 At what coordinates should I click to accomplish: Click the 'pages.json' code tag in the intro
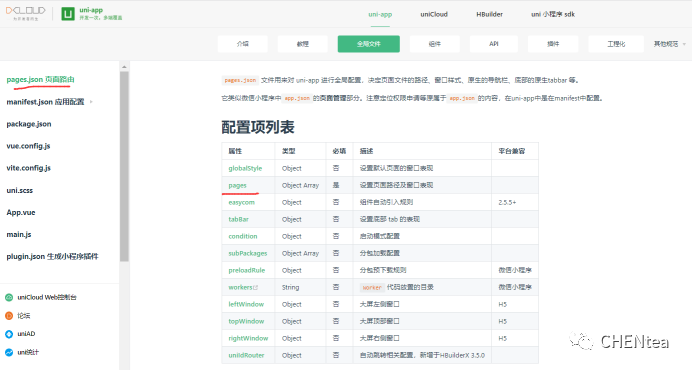pos(240,80)
